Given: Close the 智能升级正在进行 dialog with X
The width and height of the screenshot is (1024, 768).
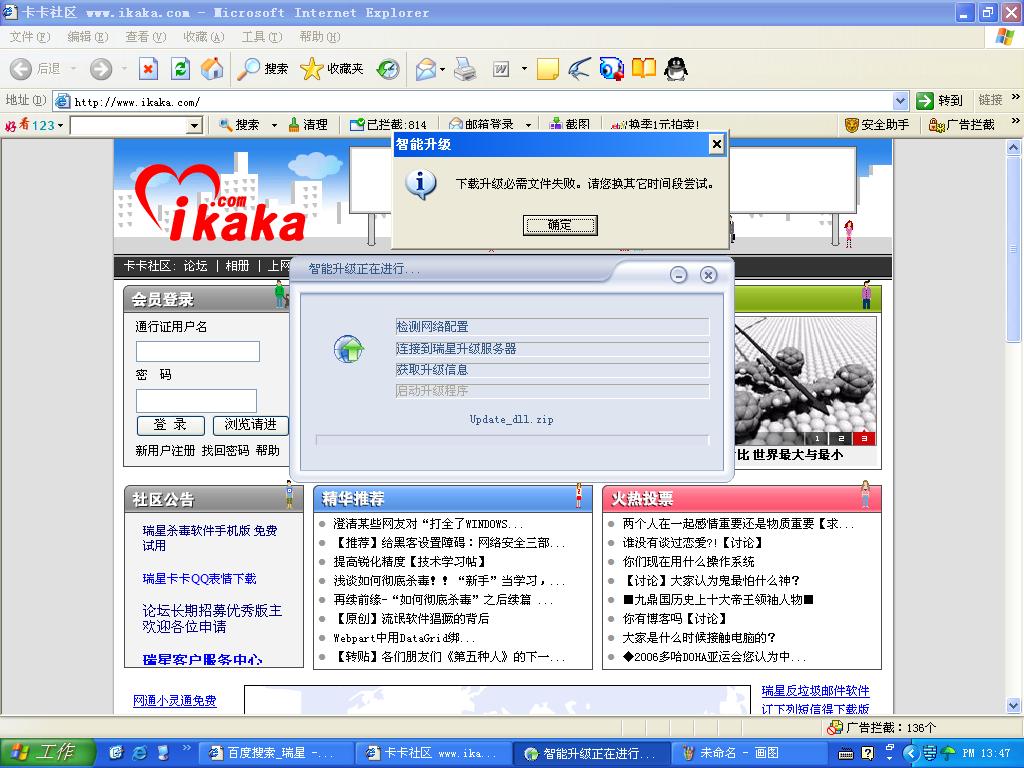Looking at the screenshot, I should (x=708, y=275).
